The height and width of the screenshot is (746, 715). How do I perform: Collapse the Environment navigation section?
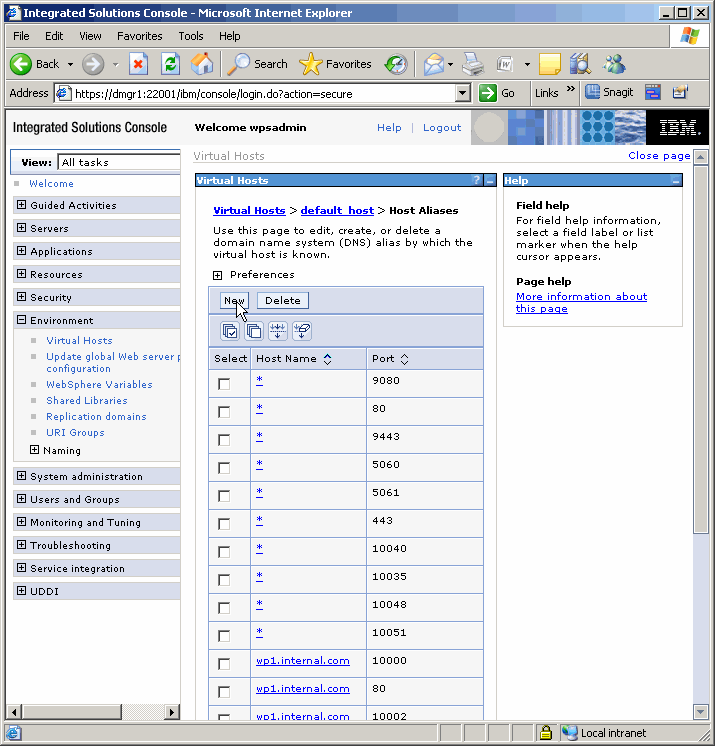[x=22, y=321]
